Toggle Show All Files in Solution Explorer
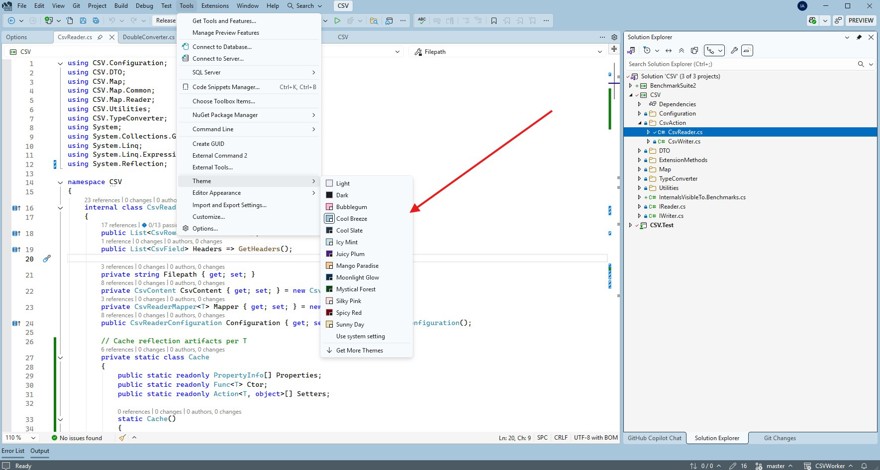The image size is (880, 470). pos(694,50)
